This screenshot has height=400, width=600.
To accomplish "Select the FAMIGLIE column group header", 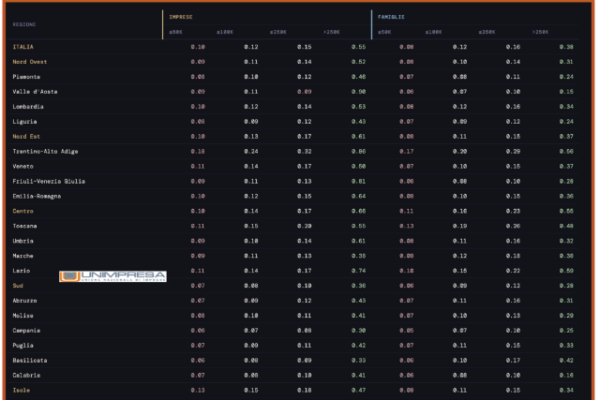I will pyautogui.click(x=391, y=17).
